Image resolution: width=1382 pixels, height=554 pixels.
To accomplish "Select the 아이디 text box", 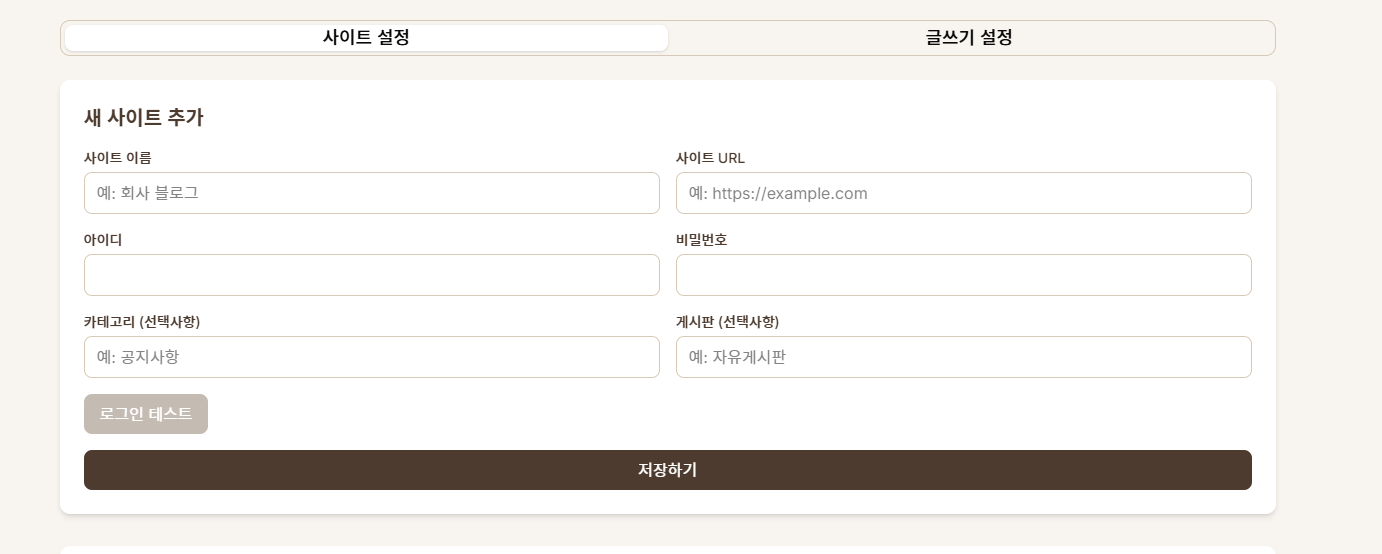I will pos(372,275).
